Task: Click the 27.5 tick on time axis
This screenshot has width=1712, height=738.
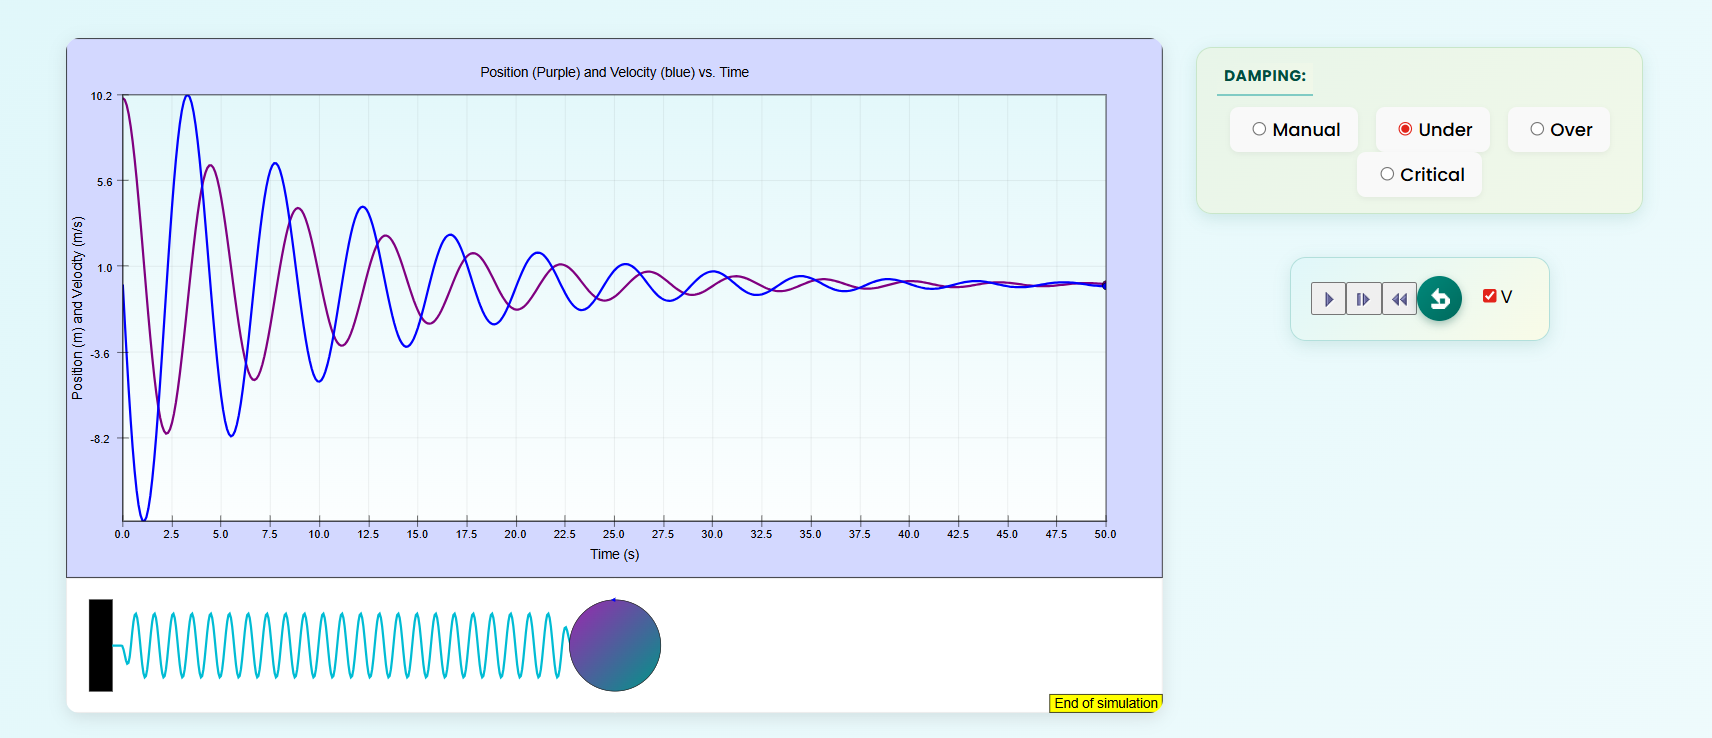Action: pos(663,534)
